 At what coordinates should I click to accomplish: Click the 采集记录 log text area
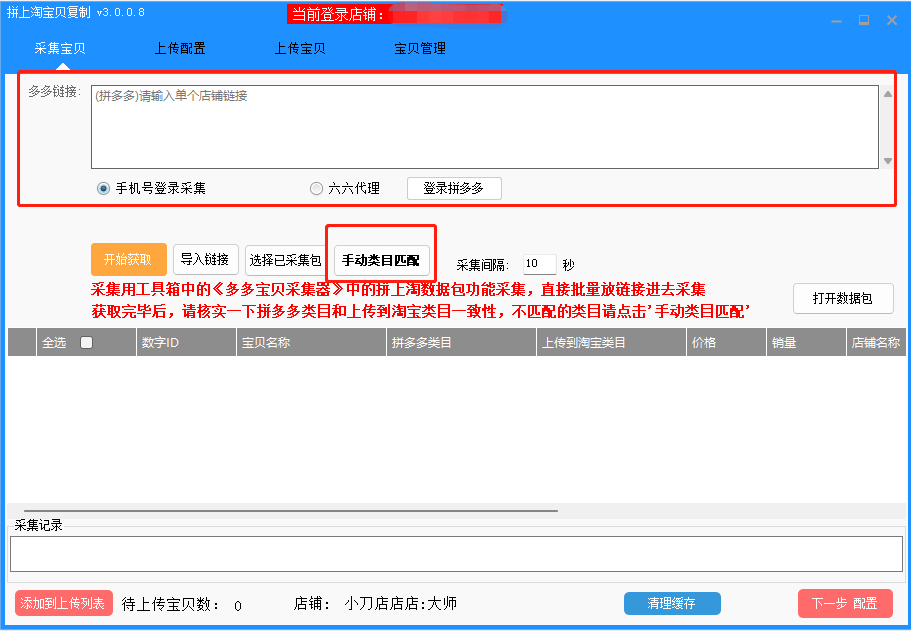[456, 554]
